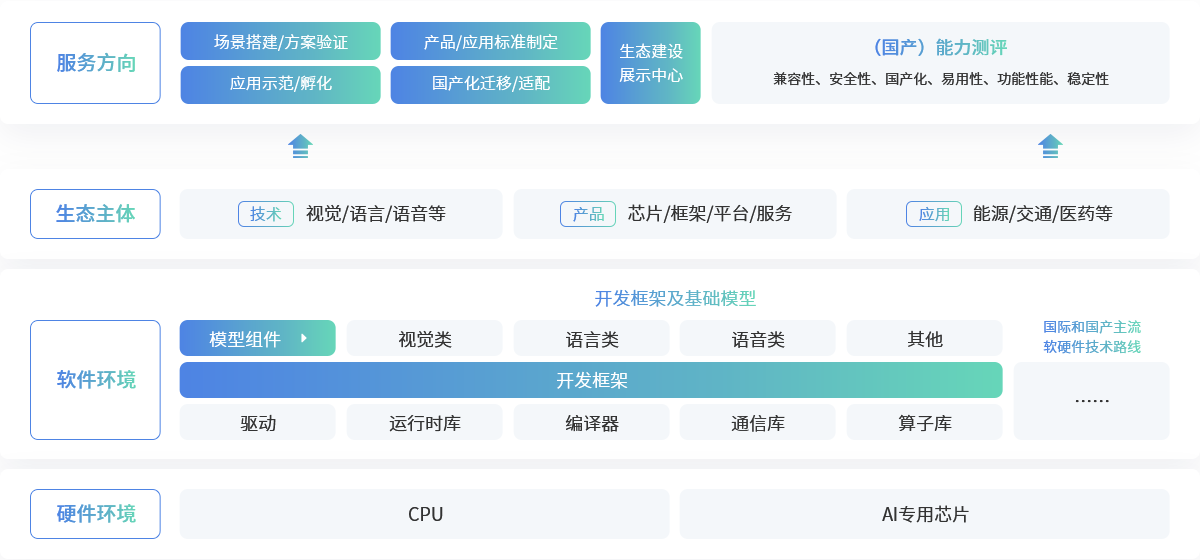Select 国产化迁移/适配 button
This screenshot has height=560, width=1200.
point(491,84)
